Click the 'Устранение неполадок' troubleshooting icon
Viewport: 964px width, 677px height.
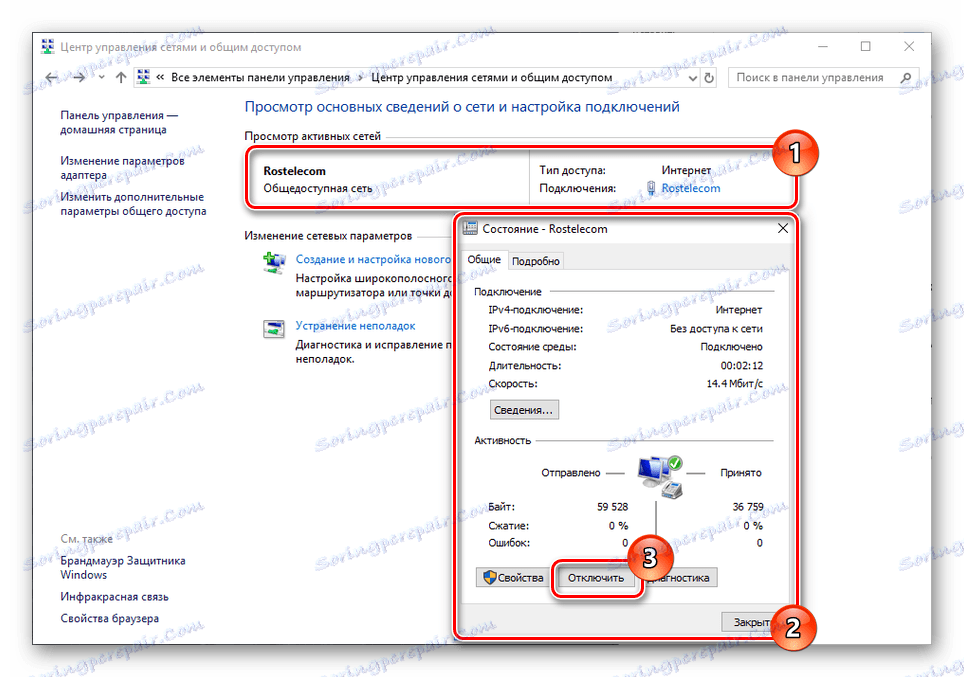click(272, 329)
